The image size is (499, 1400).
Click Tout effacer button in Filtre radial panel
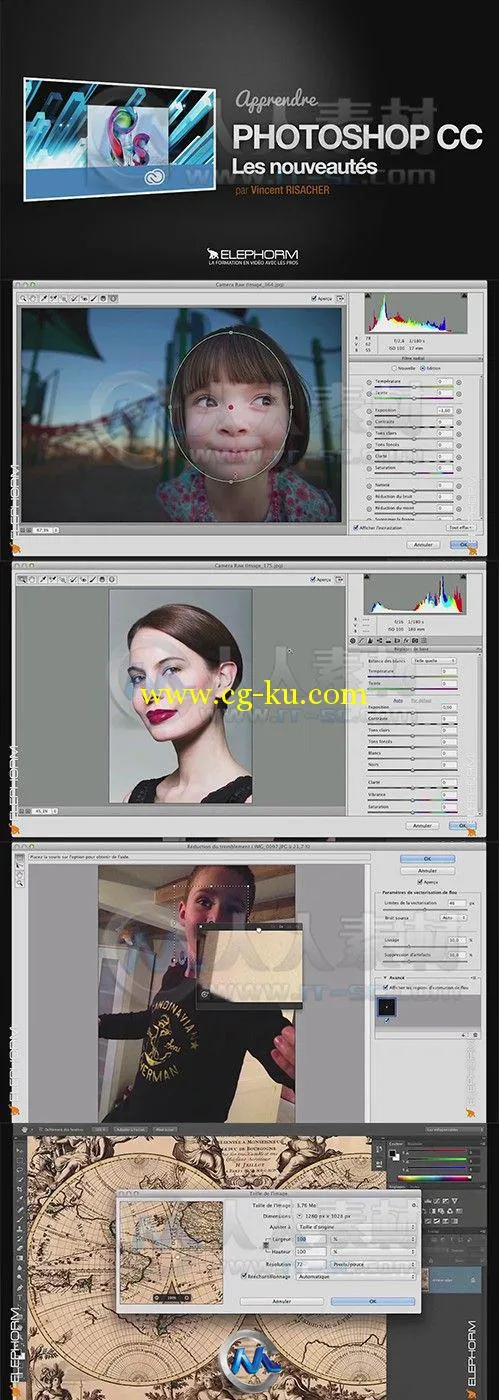(x=460, y=527)
